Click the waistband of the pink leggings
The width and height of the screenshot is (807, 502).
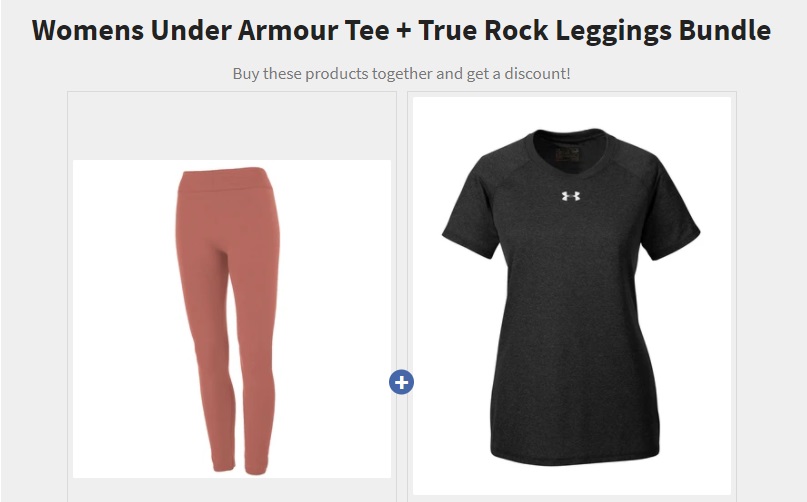225,180
